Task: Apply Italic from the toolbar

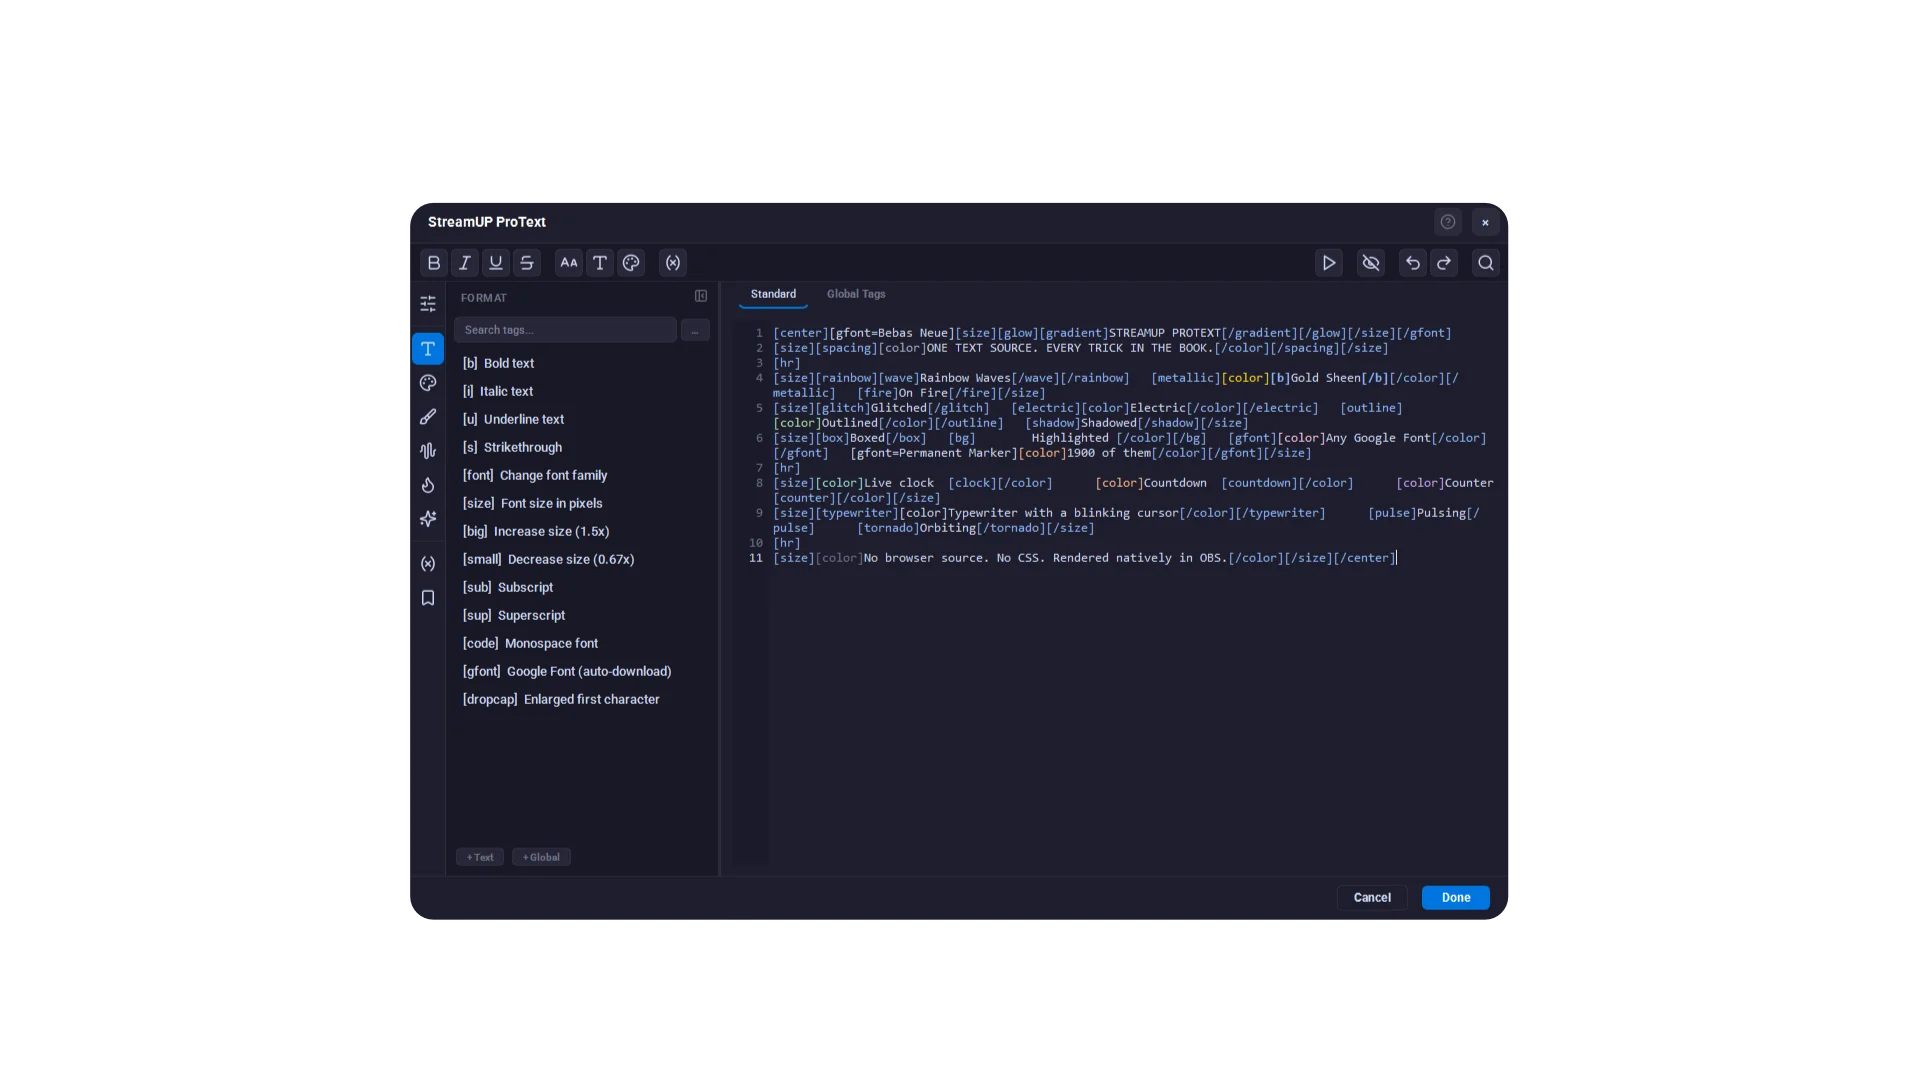Action: pos(465,263)
